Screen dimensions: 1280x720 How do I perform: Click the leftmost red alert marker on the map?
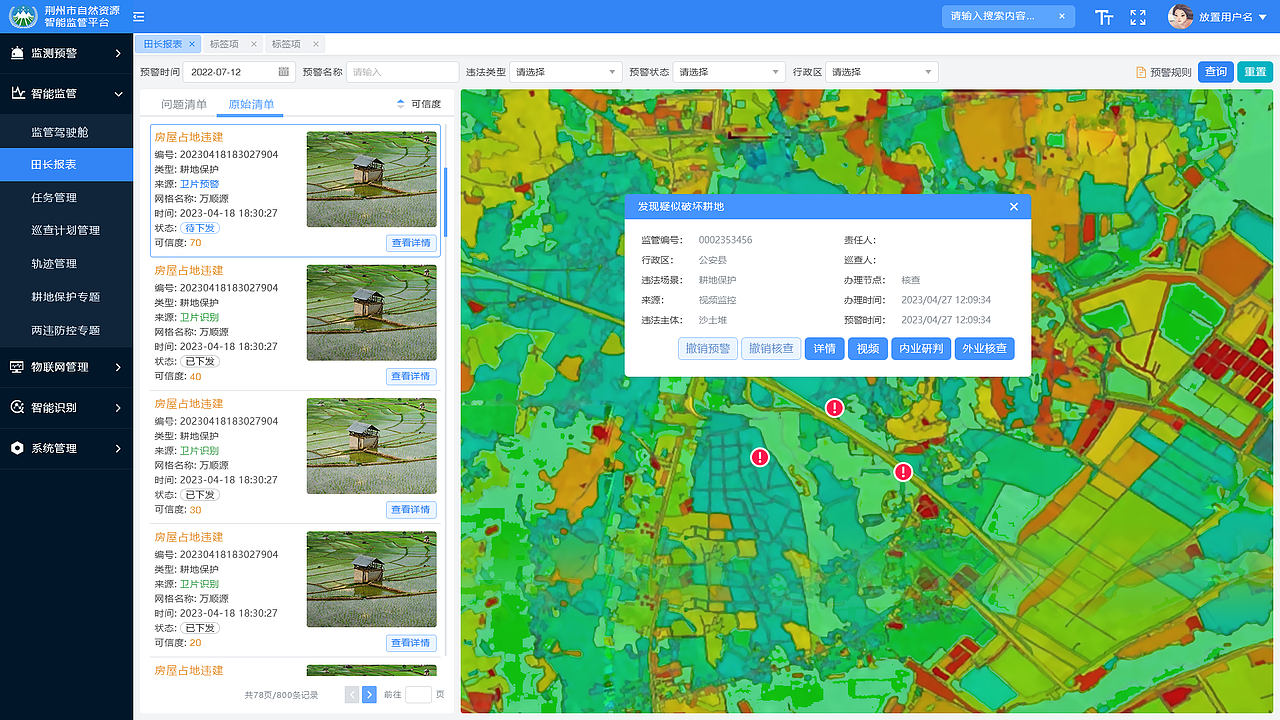click(760, 457)
